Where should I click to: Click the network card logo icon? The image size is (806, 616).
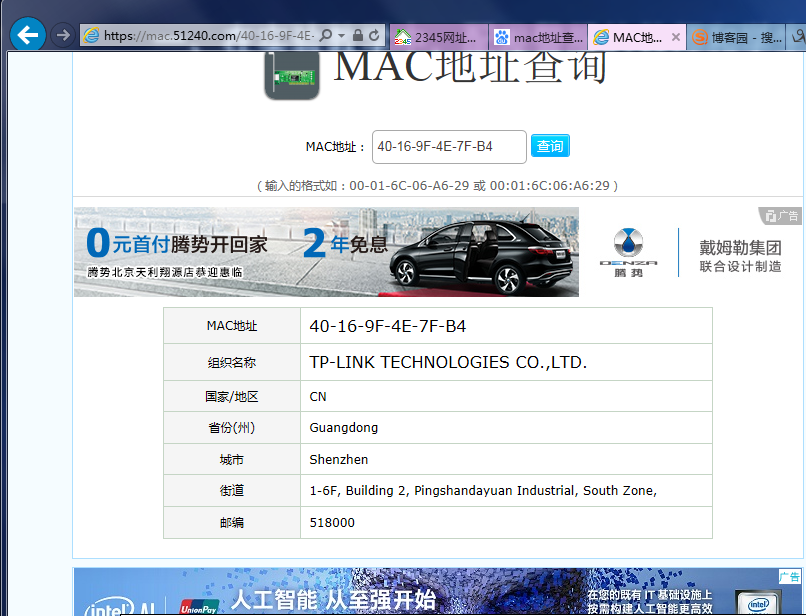(x=292, y=76)
